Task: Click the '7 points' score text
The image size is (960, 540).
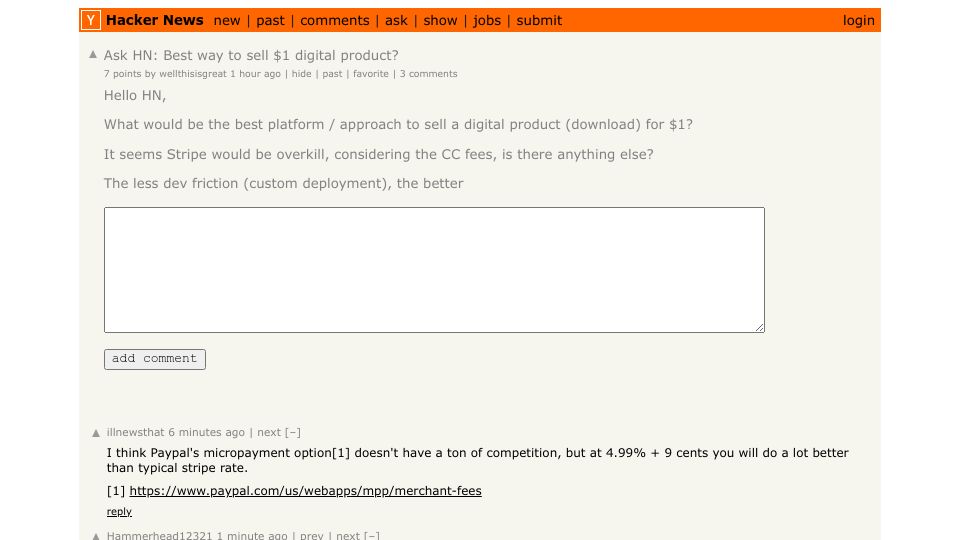Action: pos(122,73)
